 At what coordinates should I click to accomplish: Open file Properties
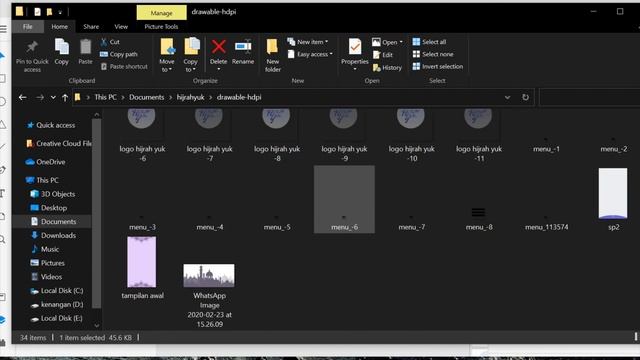(355, 53)
